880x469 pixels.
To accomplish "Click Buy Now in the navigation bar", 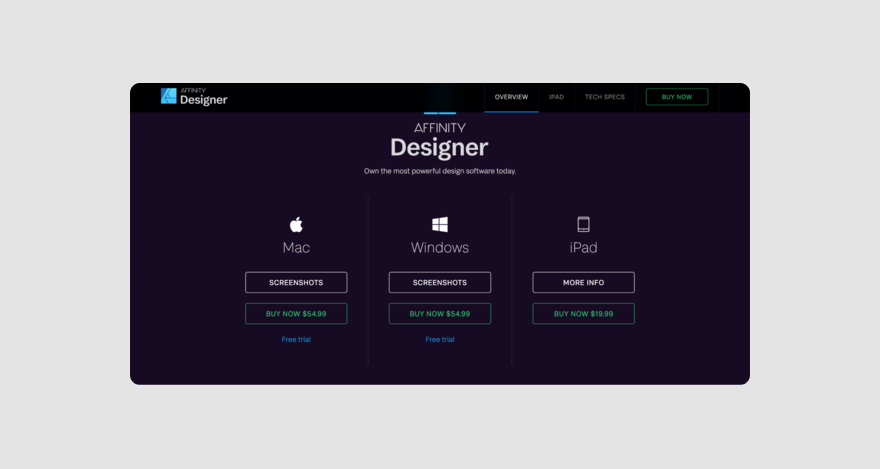I will [677, 97].
